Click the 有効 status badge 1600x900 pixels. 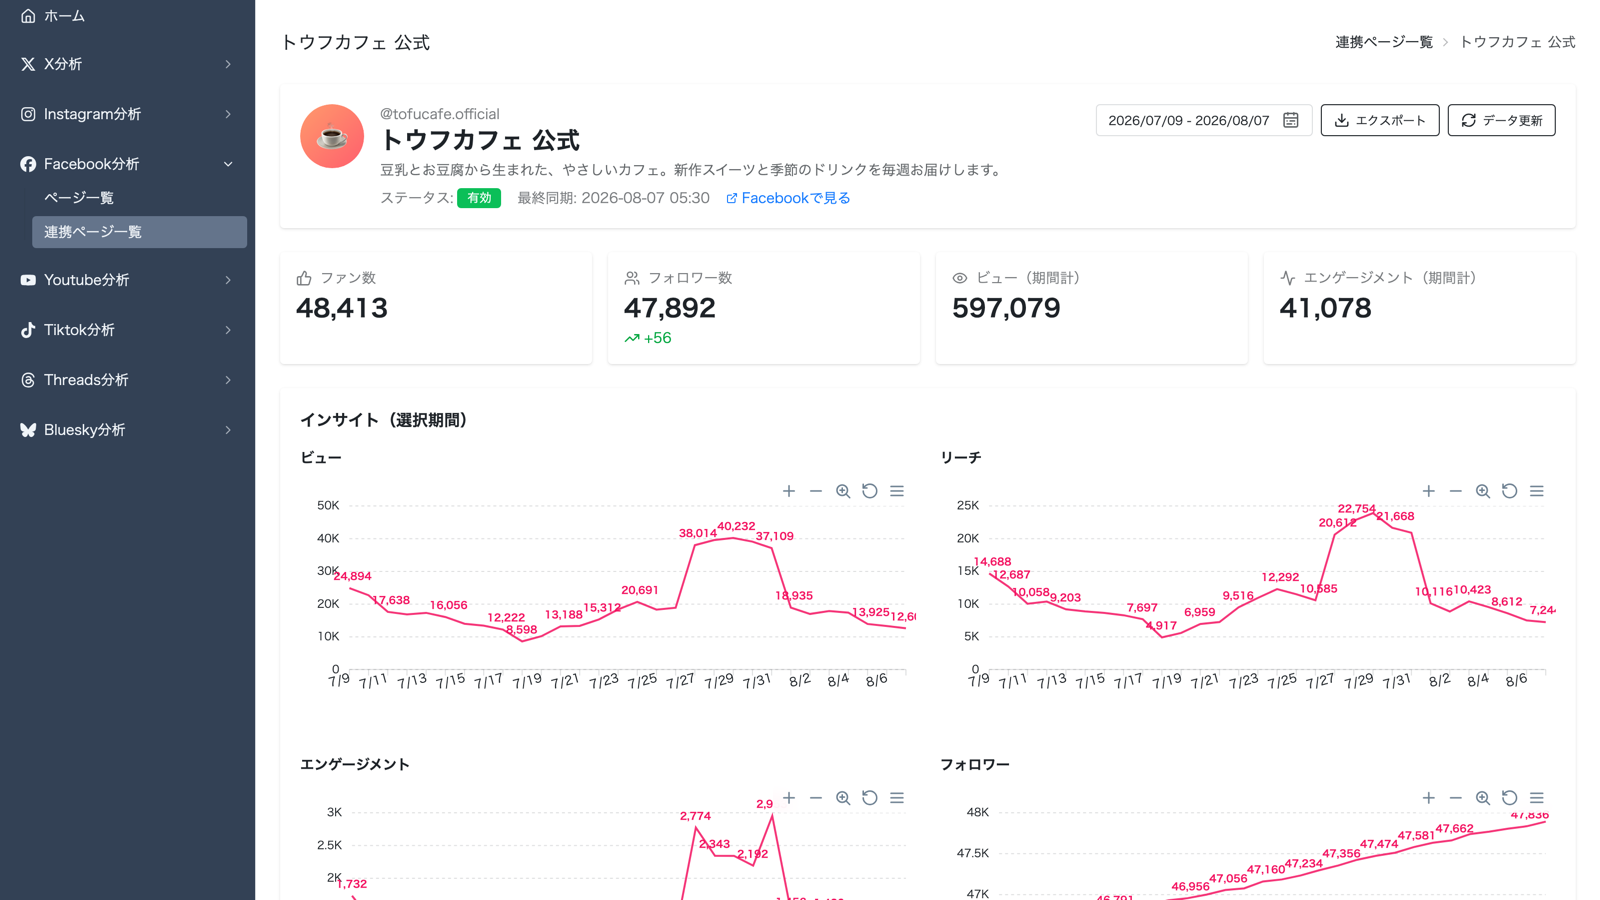tap(479, 198)
